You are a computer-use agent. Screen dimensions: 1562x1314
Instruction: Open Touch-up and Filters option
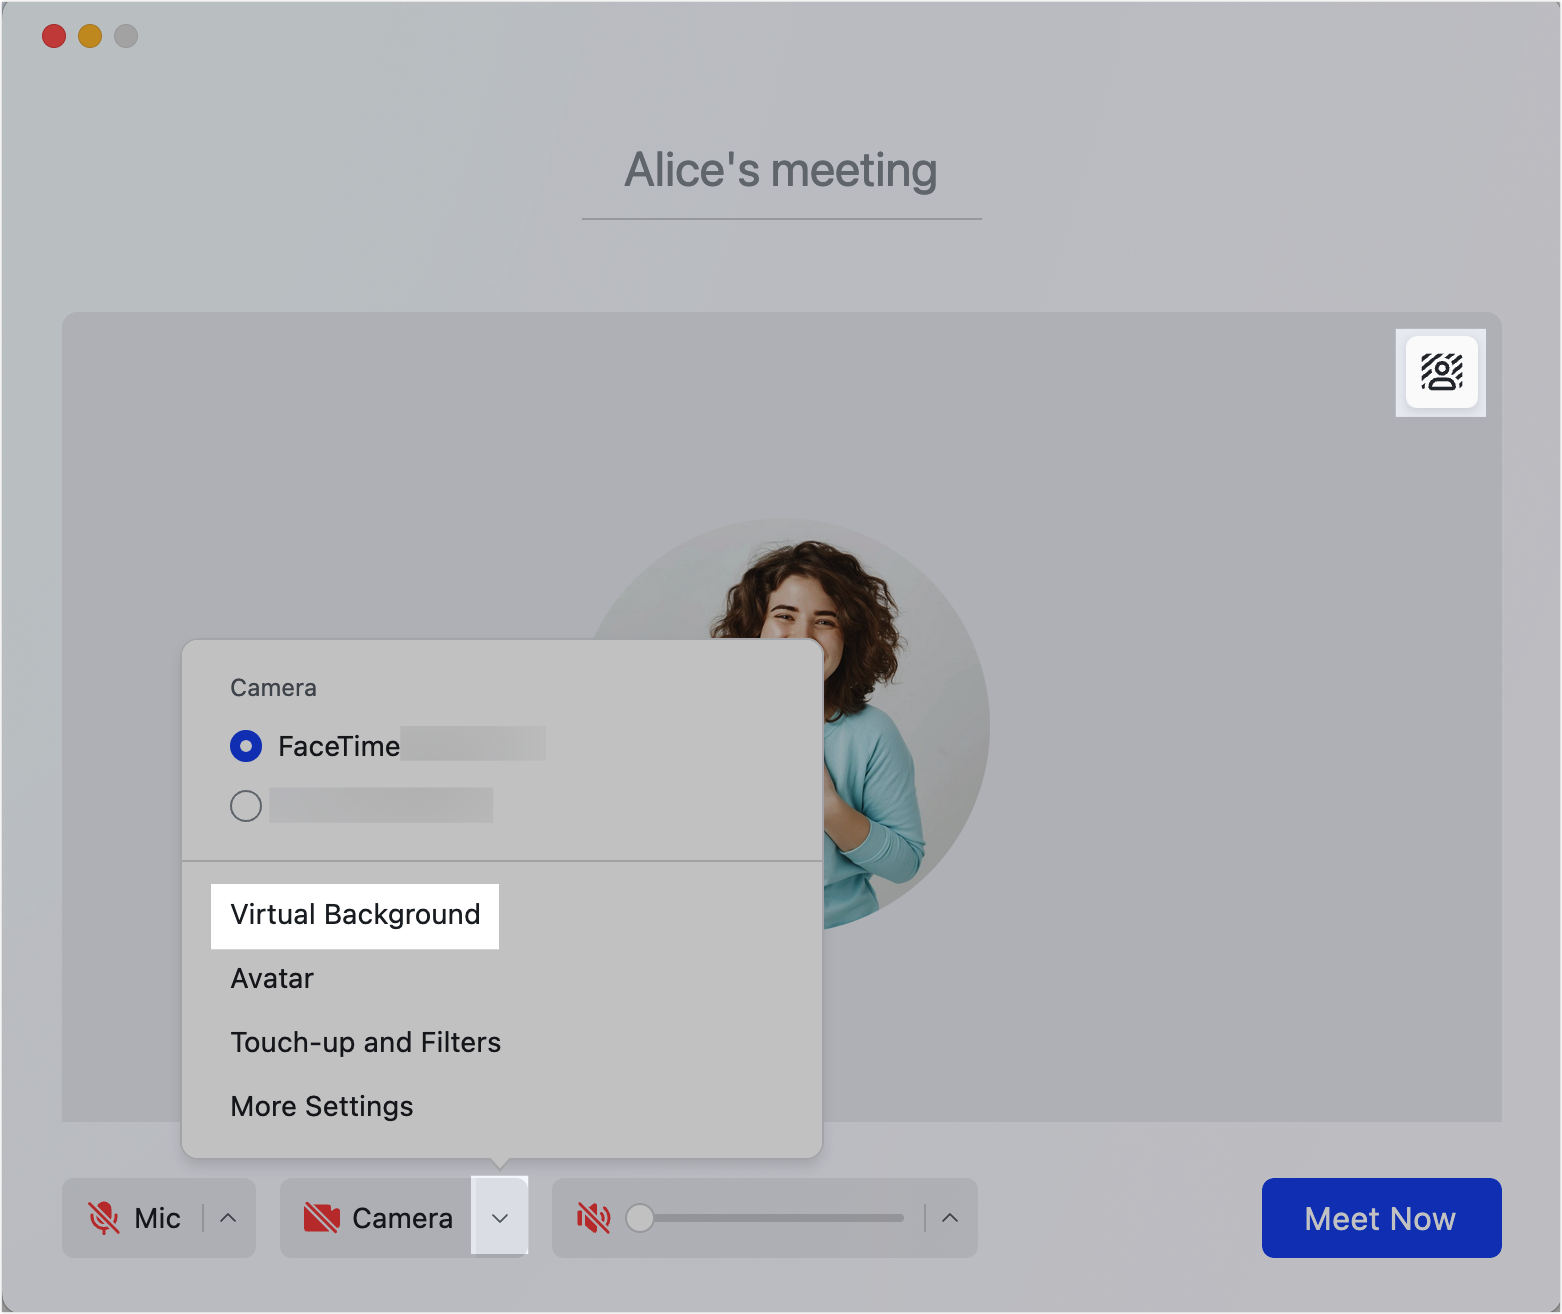[365, 1043]
